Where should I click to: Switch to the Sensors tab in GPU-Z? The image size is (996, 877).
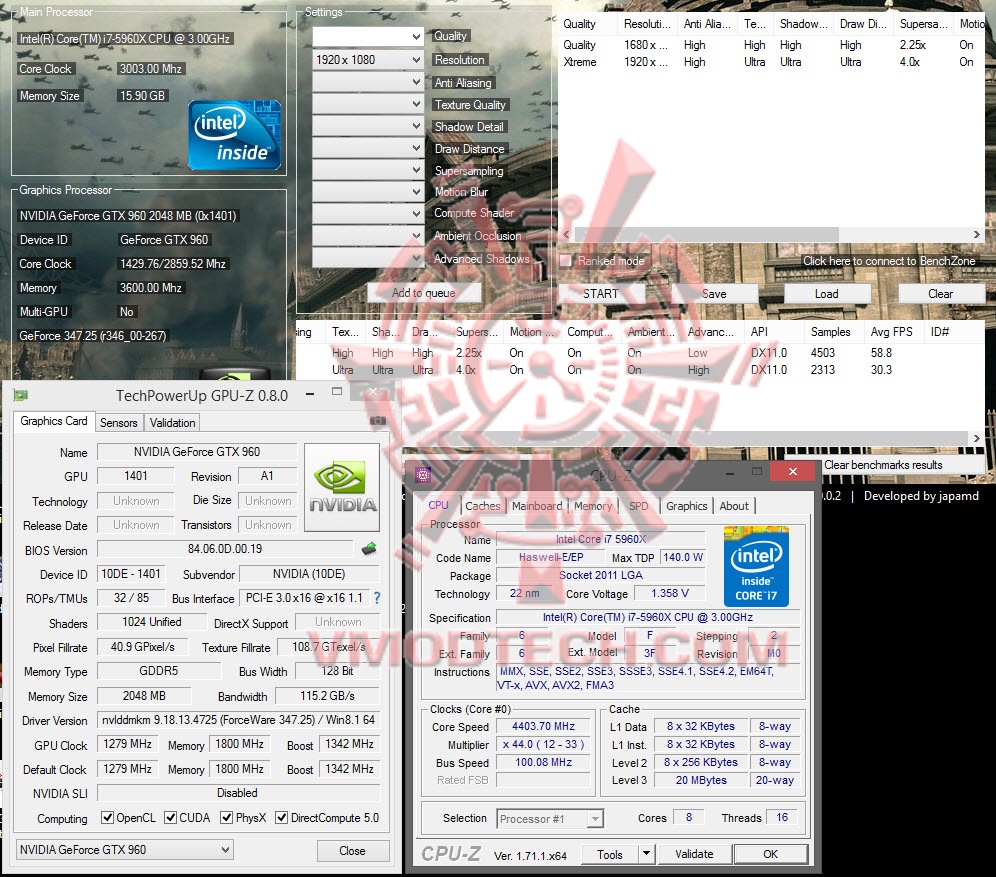click(119, 422)
